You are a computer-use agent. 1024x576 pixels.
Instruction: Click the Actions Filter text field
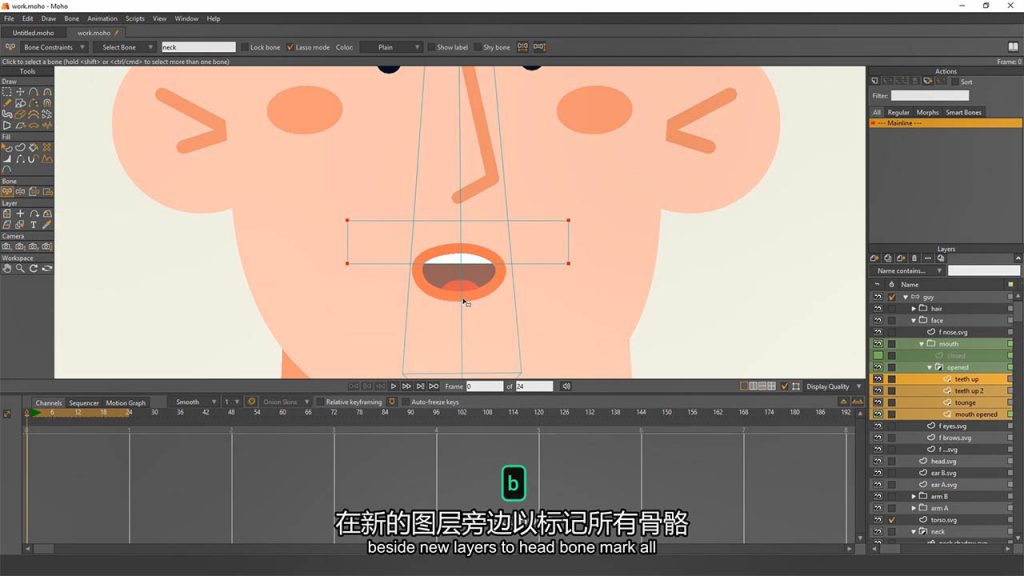point(930,96)
